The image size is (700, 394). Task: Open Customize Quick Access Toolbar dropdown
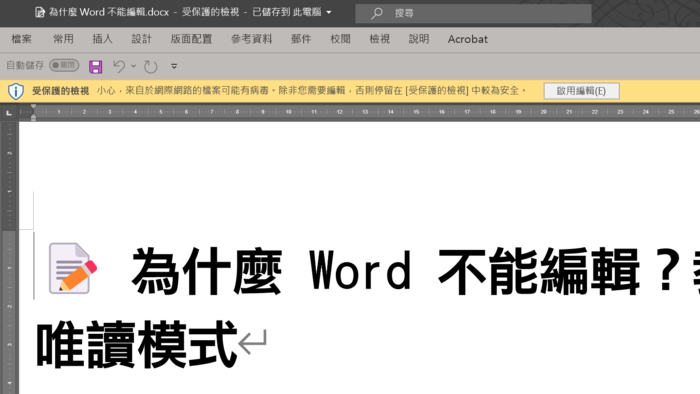click(x=174, y=66)
